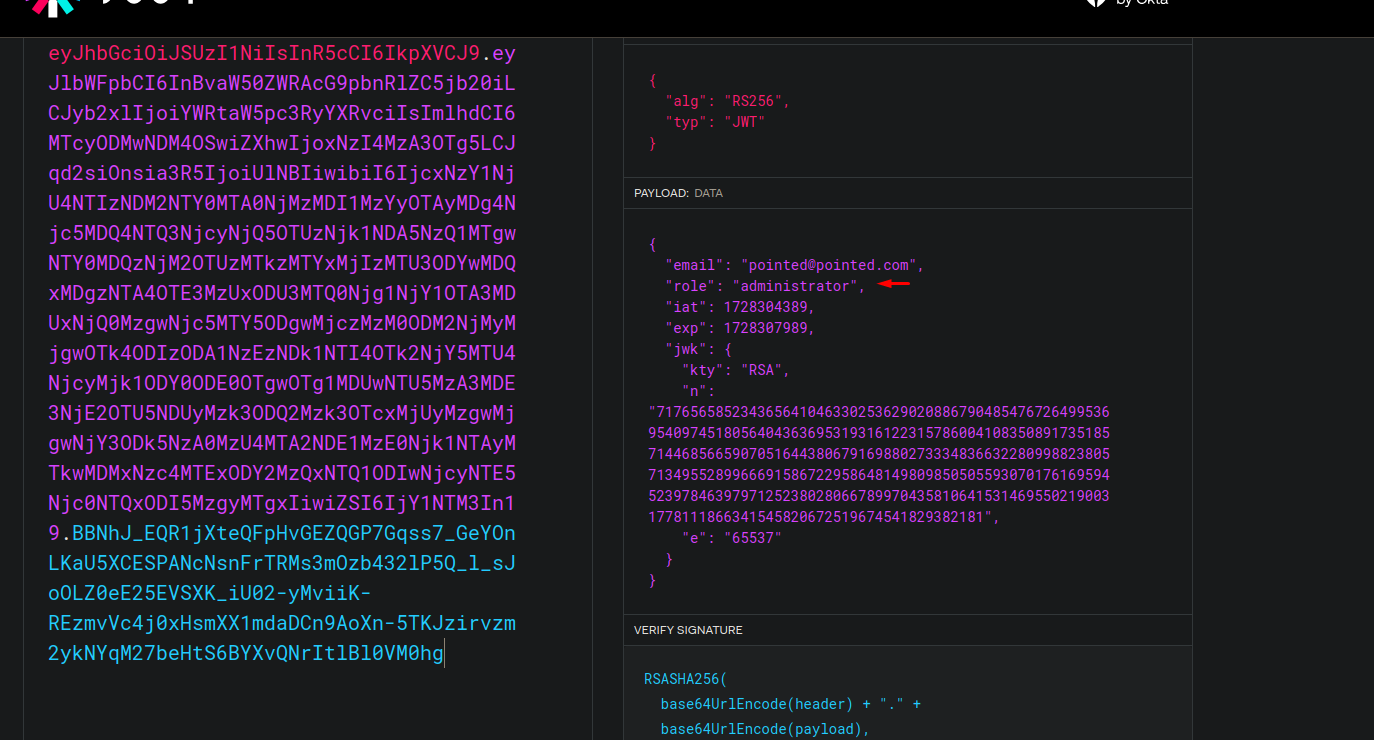Screen dimensions: 1374x740
Task: Click the RSASHA256( line
Action: pos(686,680)
